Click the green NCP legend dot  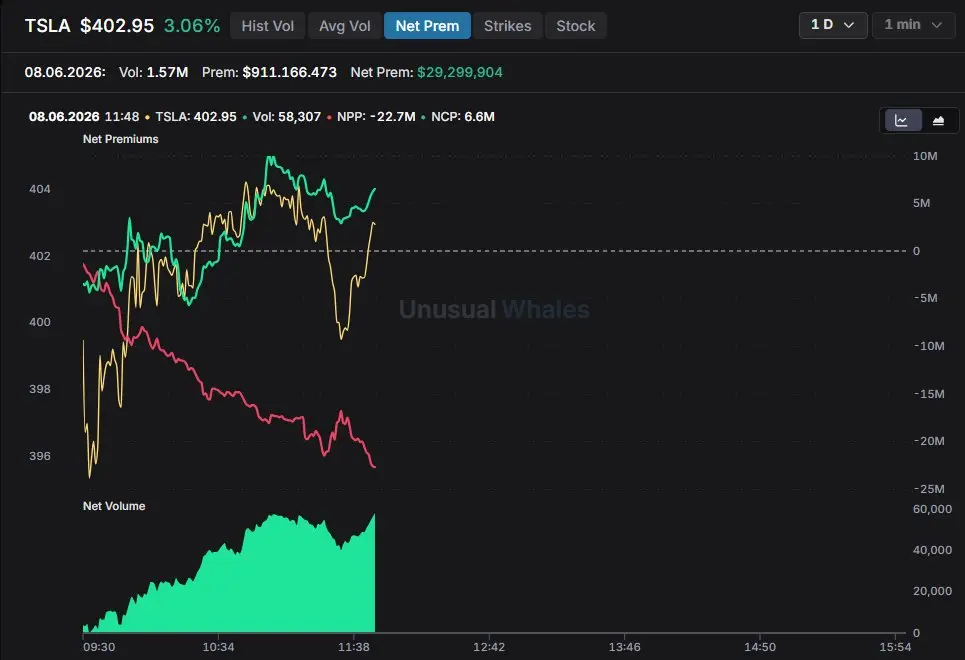coord(423,117)
